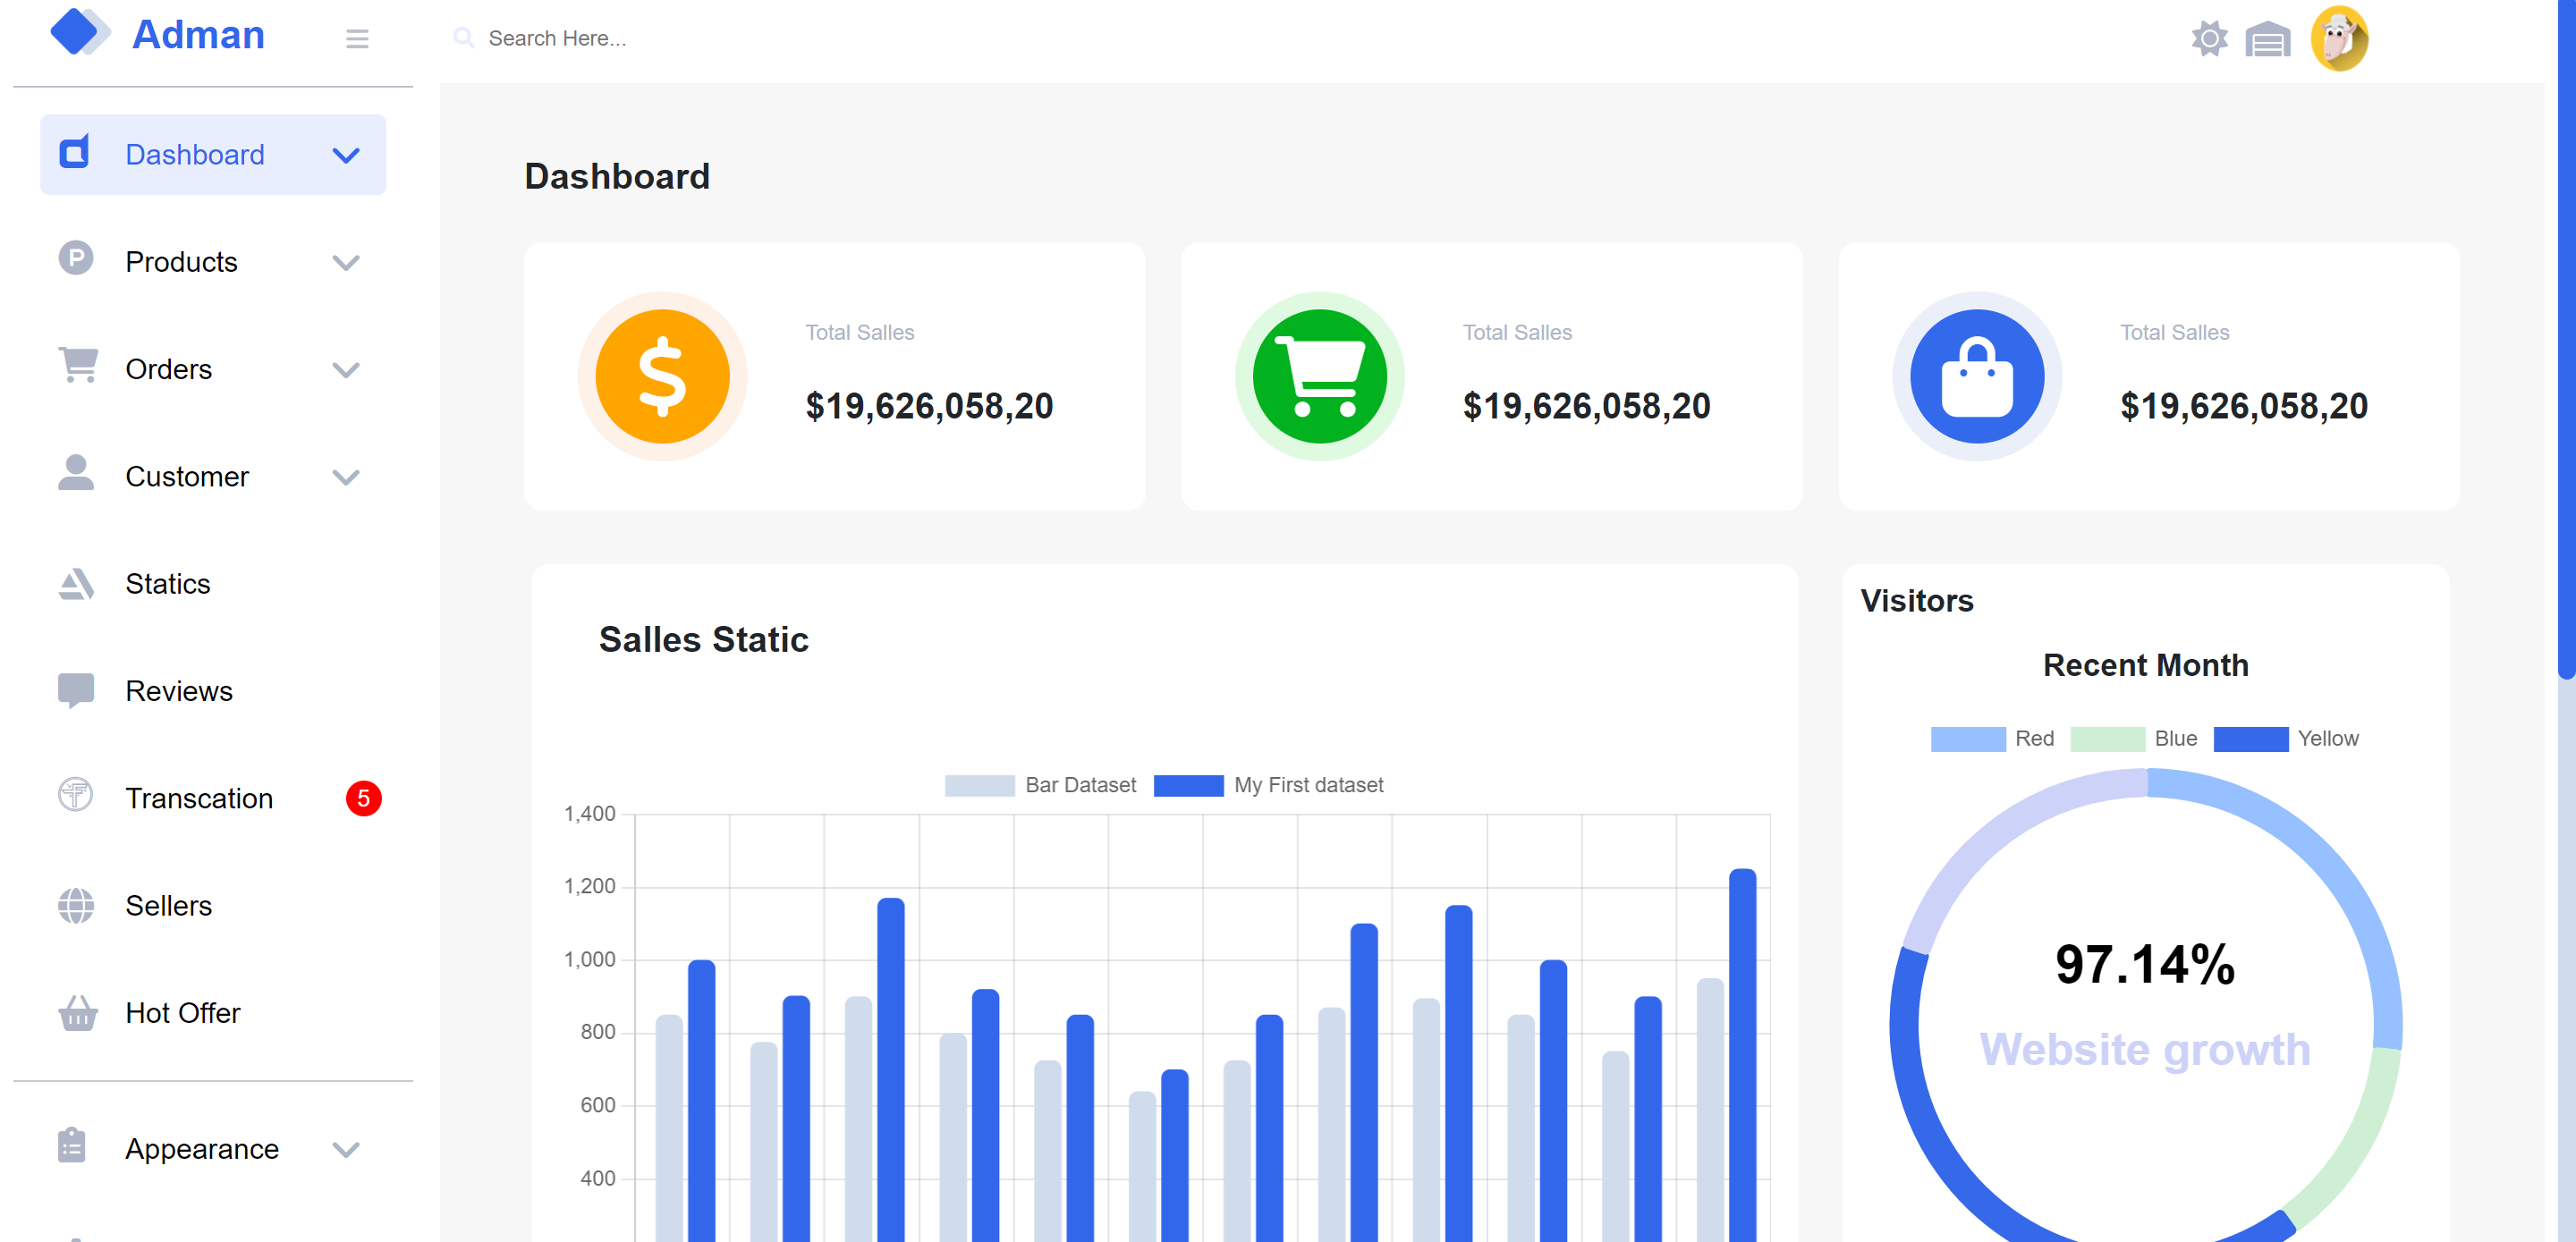Screen dimensions: 2576x1242
Task: Toggle Bar Dataset legend in Salles Static chart
Action: (x=1040, y=785)
